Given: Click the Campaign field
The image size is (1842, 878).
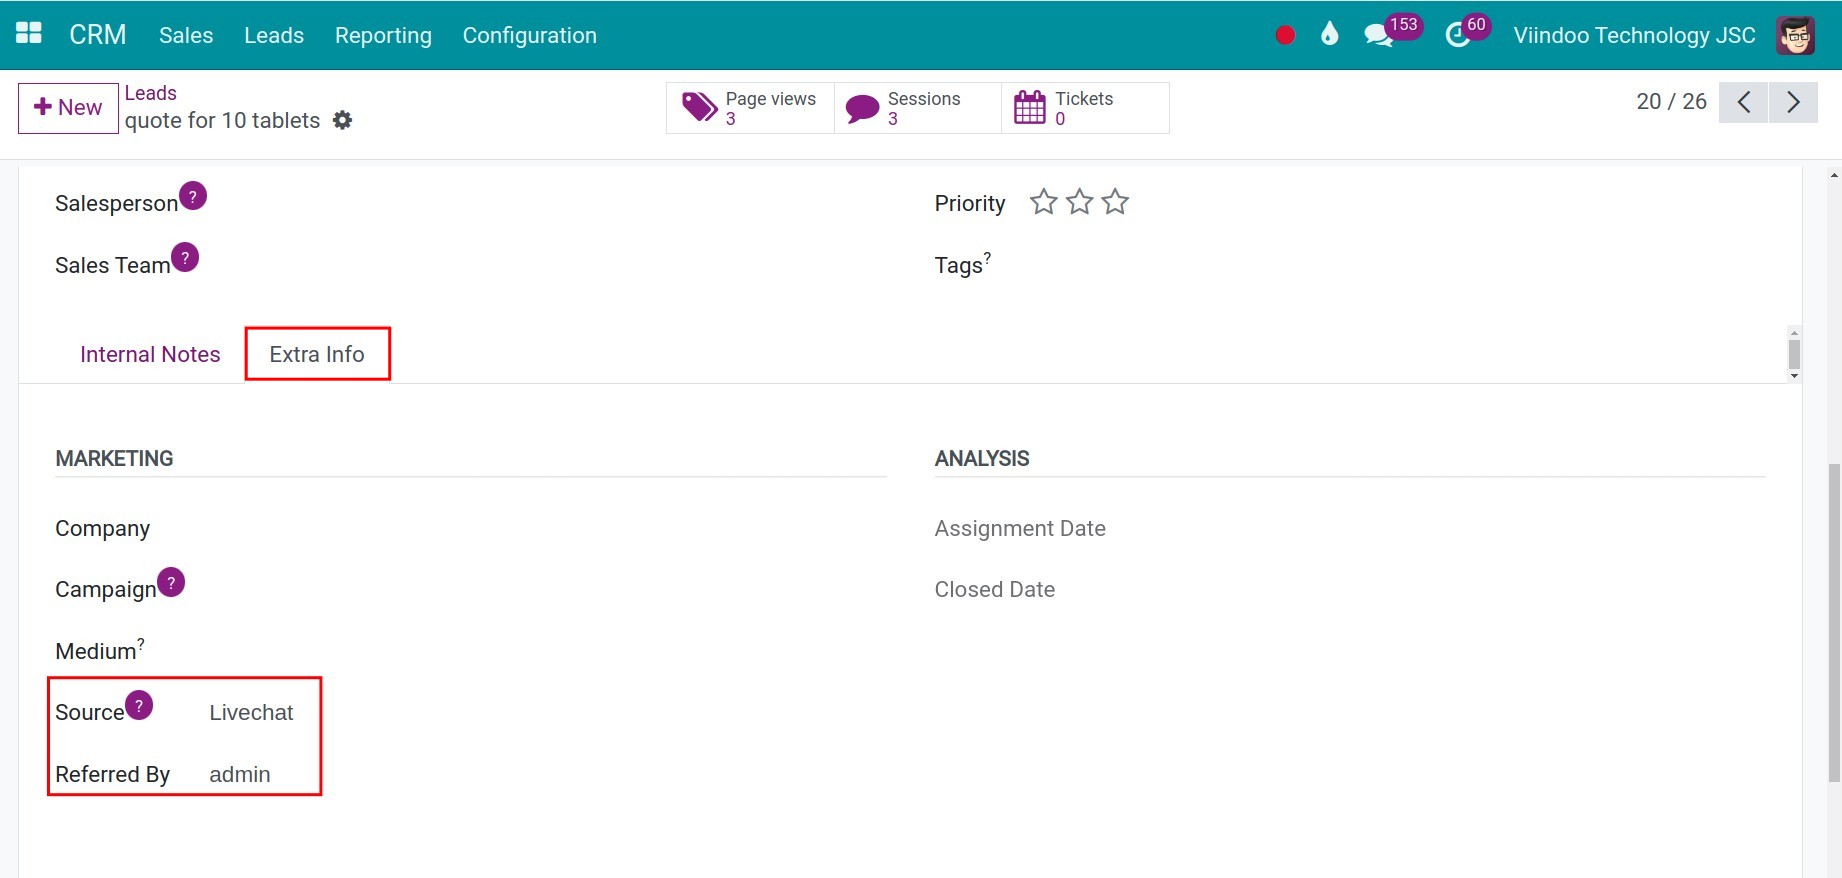Looking at the screenshot, I should click(546, 589).
